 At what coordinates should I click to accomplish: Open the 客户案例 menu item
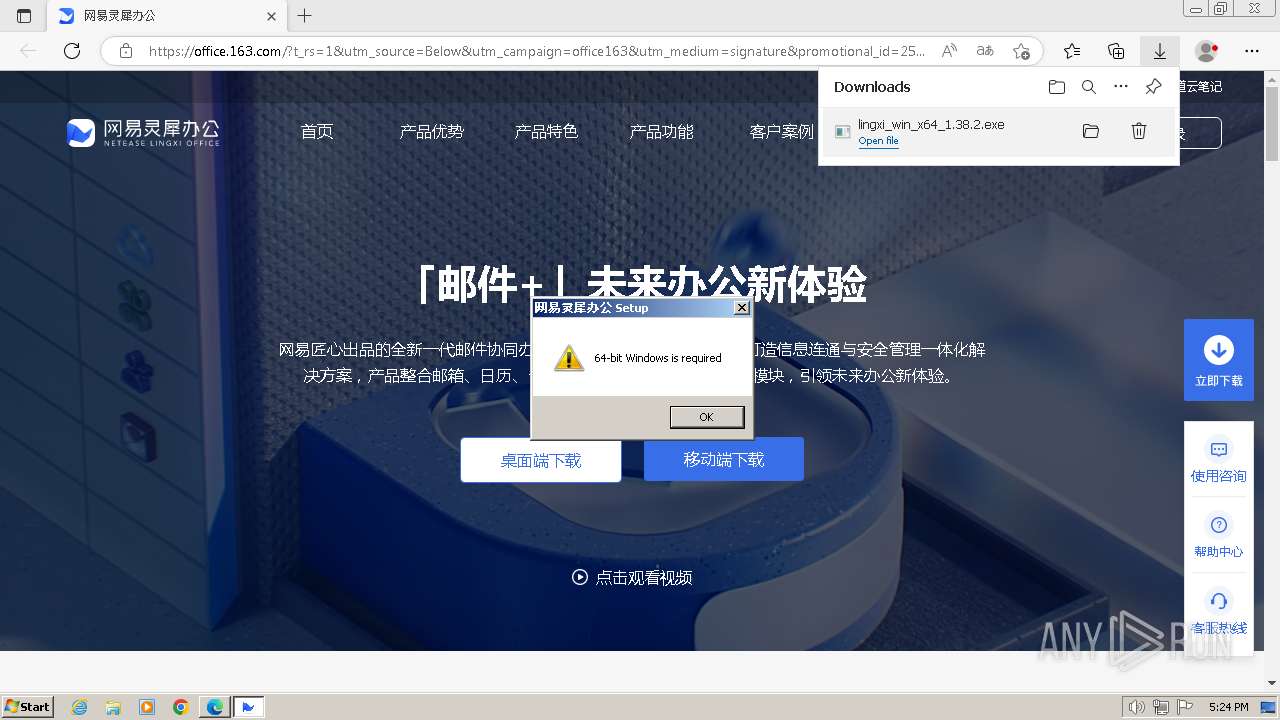pos(782,132)
